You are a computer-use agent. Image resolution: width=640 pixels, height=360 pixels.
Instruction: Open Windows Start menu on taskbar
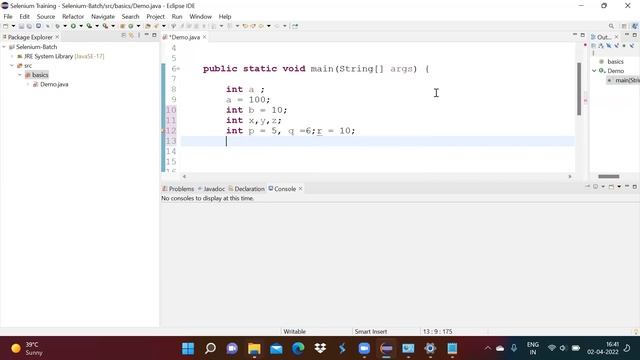pos(188,349)
